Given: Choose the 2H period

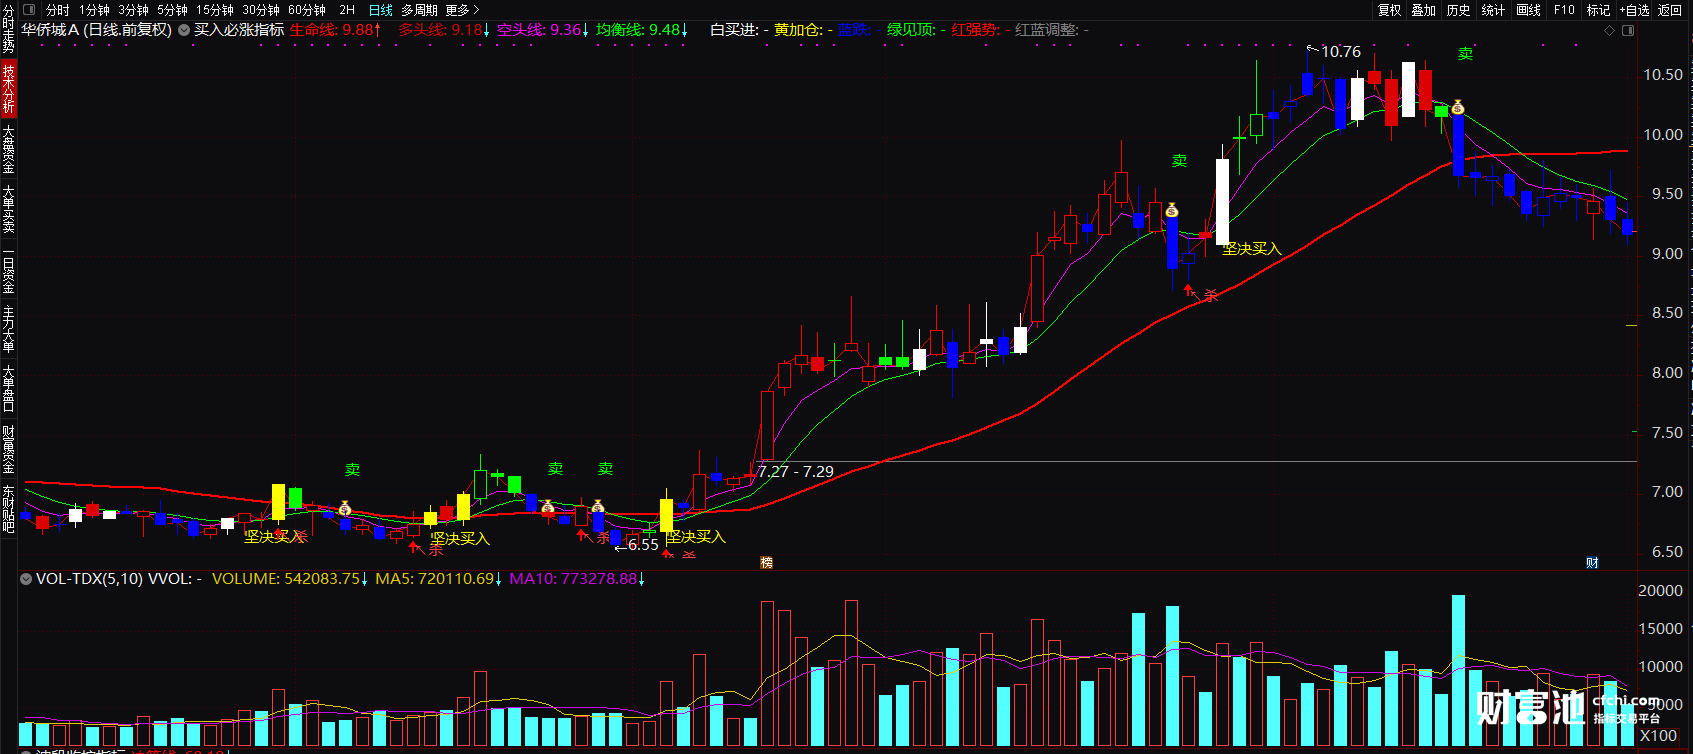Looking at the screenshot, I should click(347, 10).
